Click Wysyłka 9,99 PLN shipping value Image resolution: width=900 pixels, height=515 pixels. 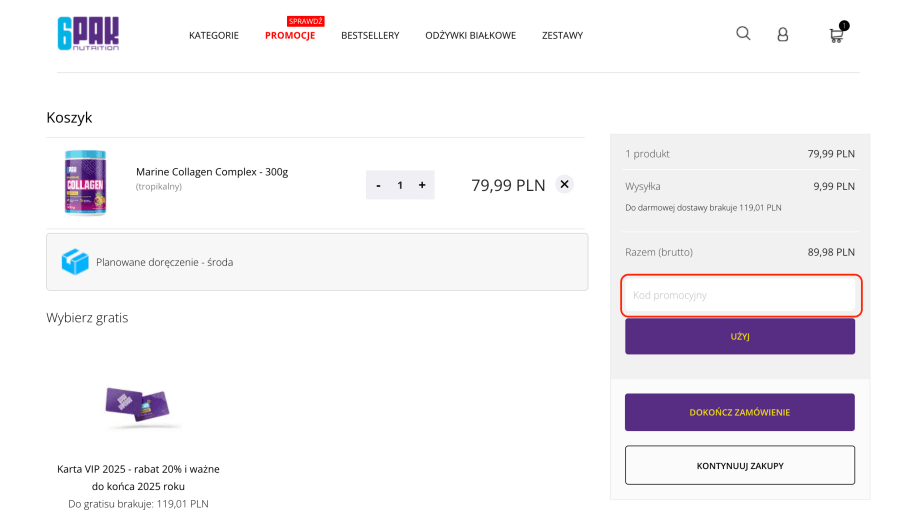[x=834, y=186]
